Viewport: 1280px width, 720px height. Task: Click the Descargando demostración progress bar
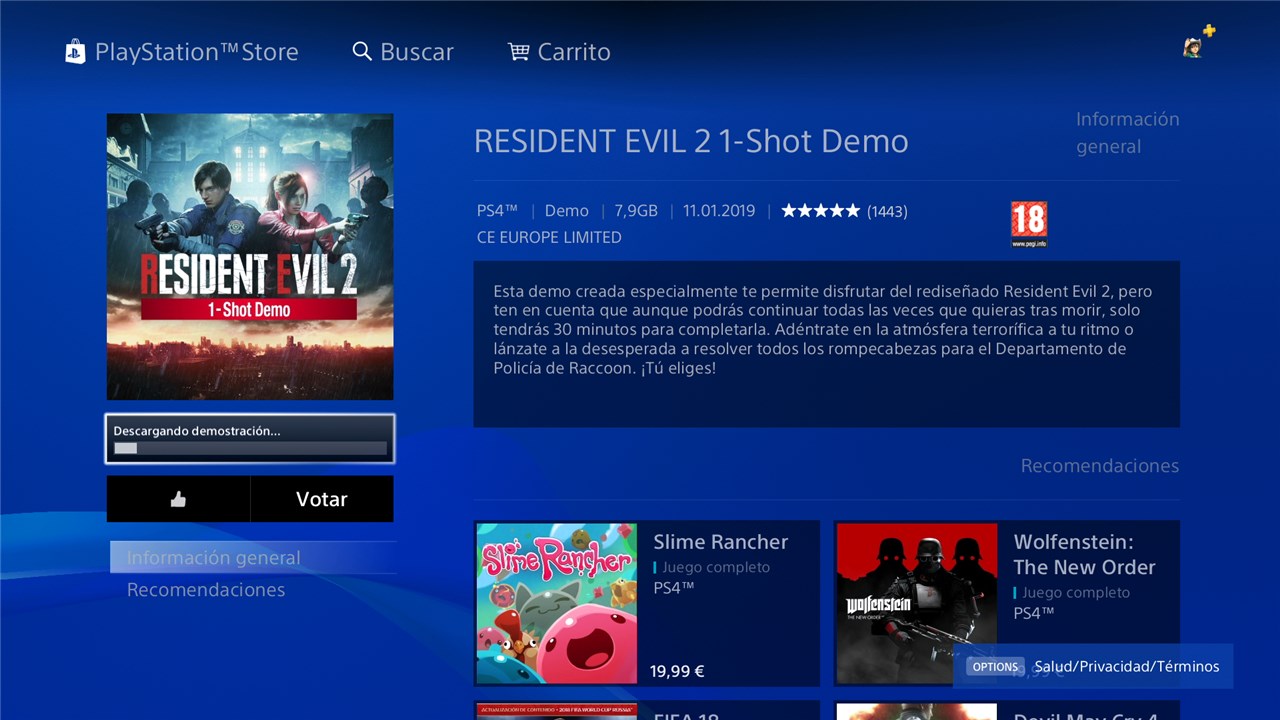point(250,449)
